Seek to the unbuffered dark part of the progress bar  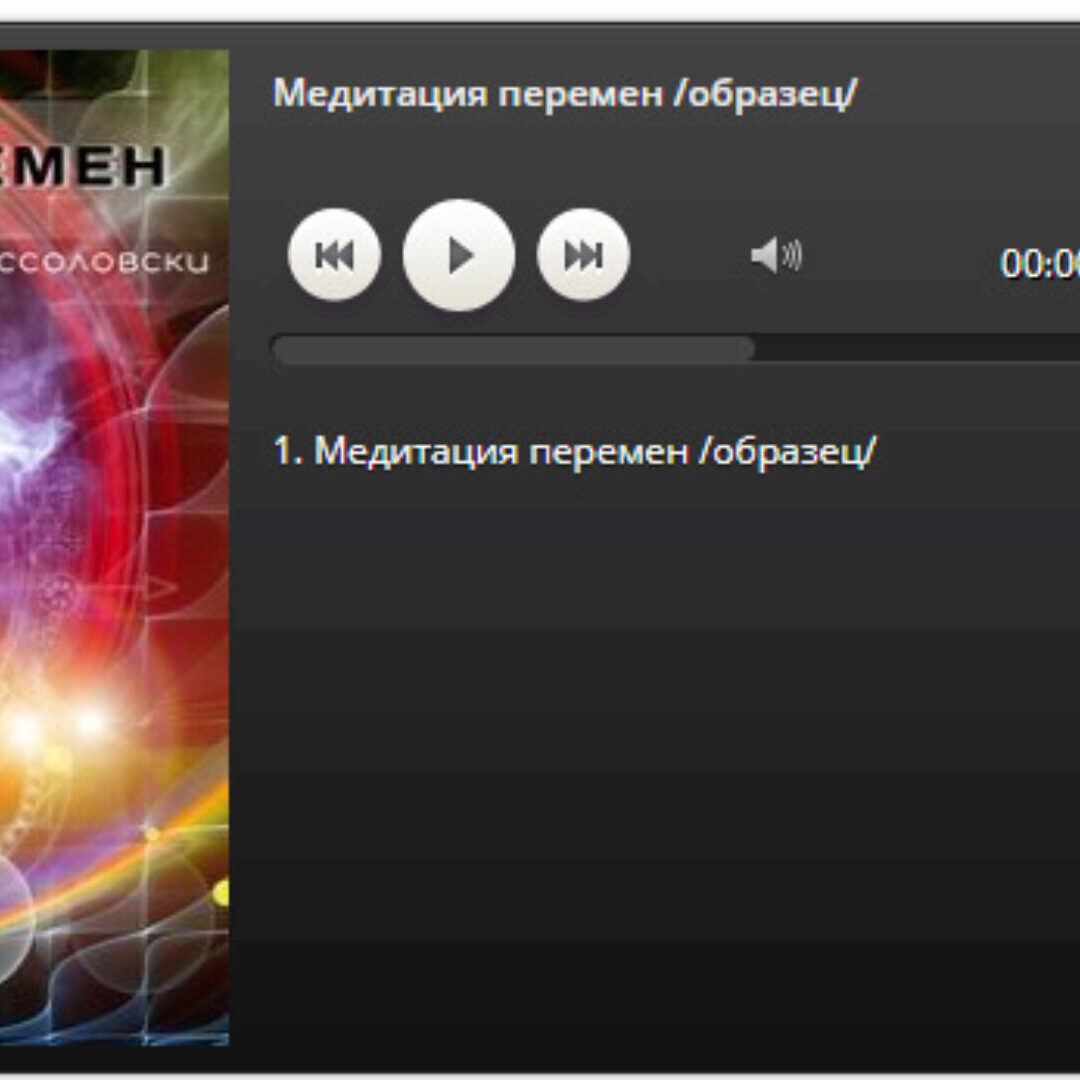click(917, 349)
